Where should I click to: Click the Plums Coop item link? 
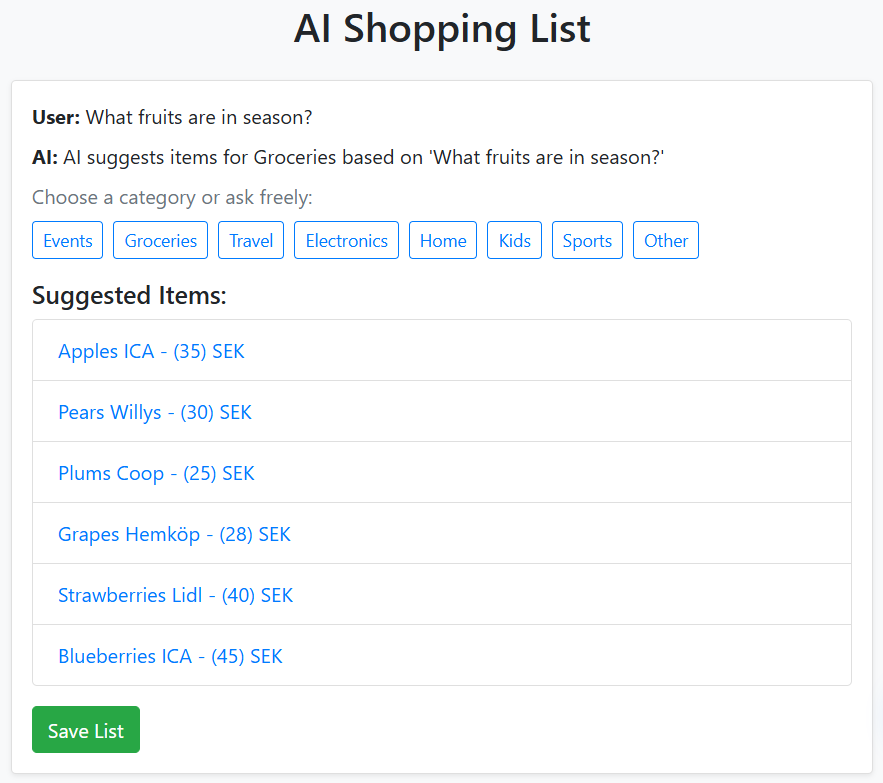156,473
